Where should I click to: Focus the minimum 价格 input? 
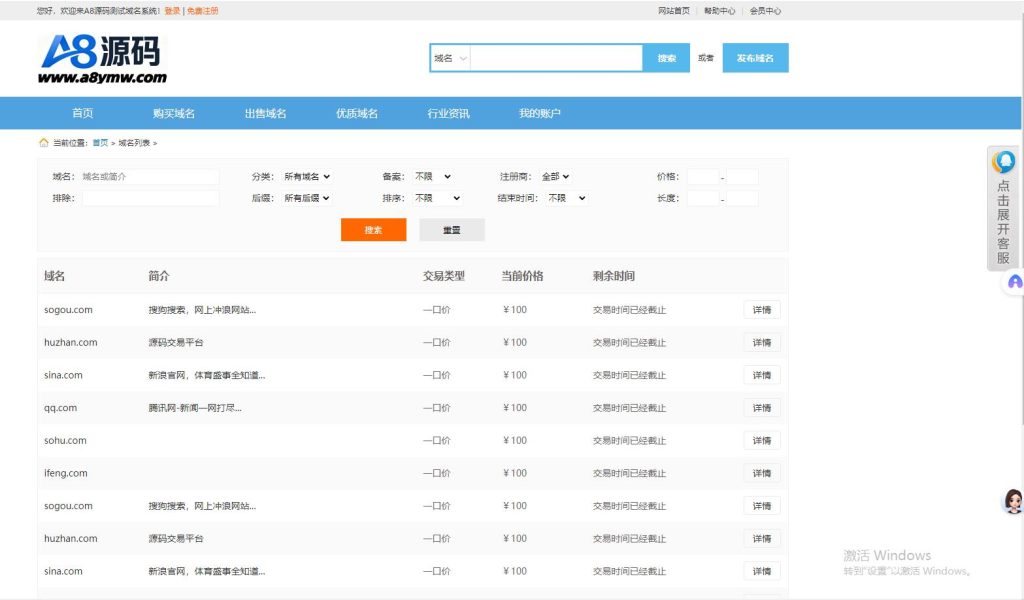(x=703, y=176)
